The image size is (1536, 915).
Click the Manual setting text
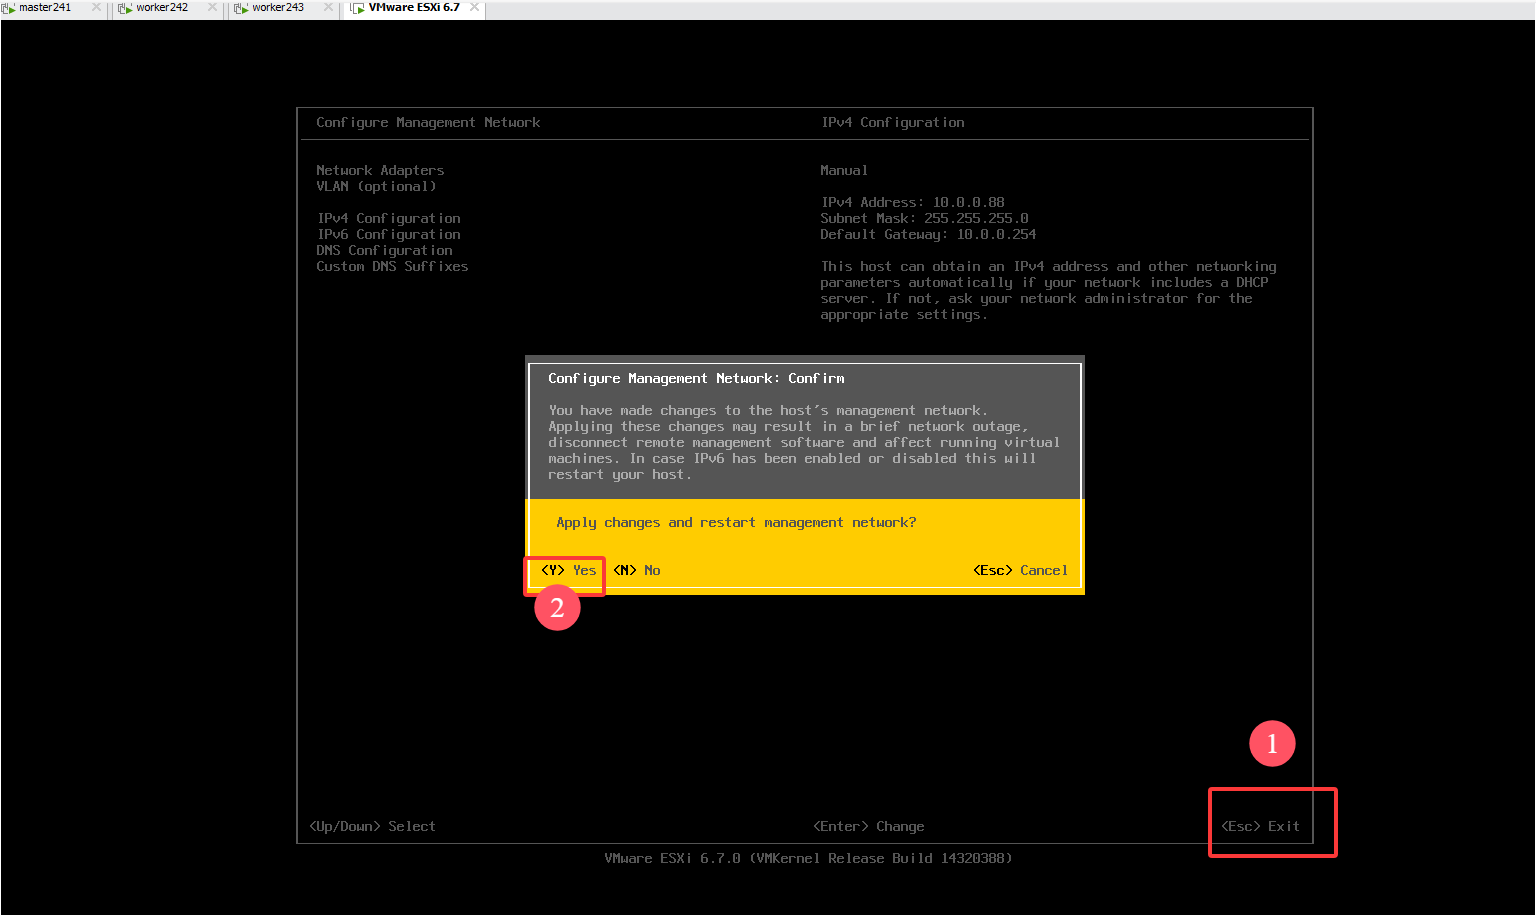[x=844, y=170]
